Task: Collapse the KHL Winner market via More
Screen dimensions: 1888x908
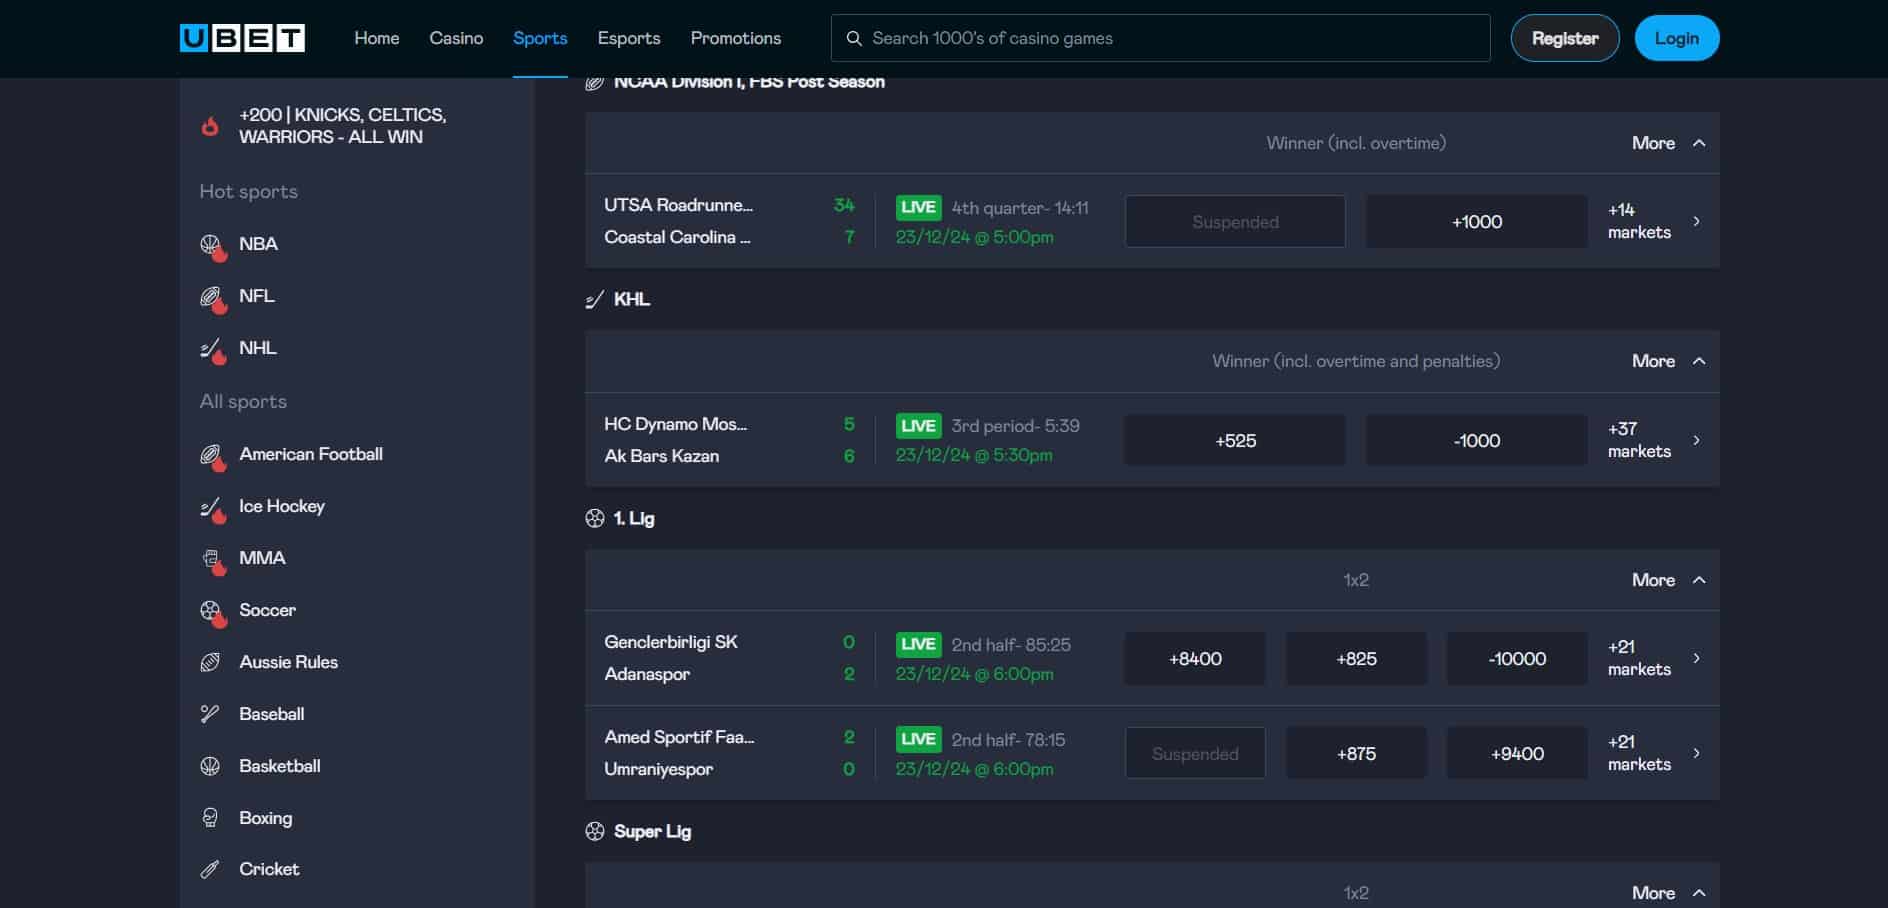Action: [x=1668, y=361]
